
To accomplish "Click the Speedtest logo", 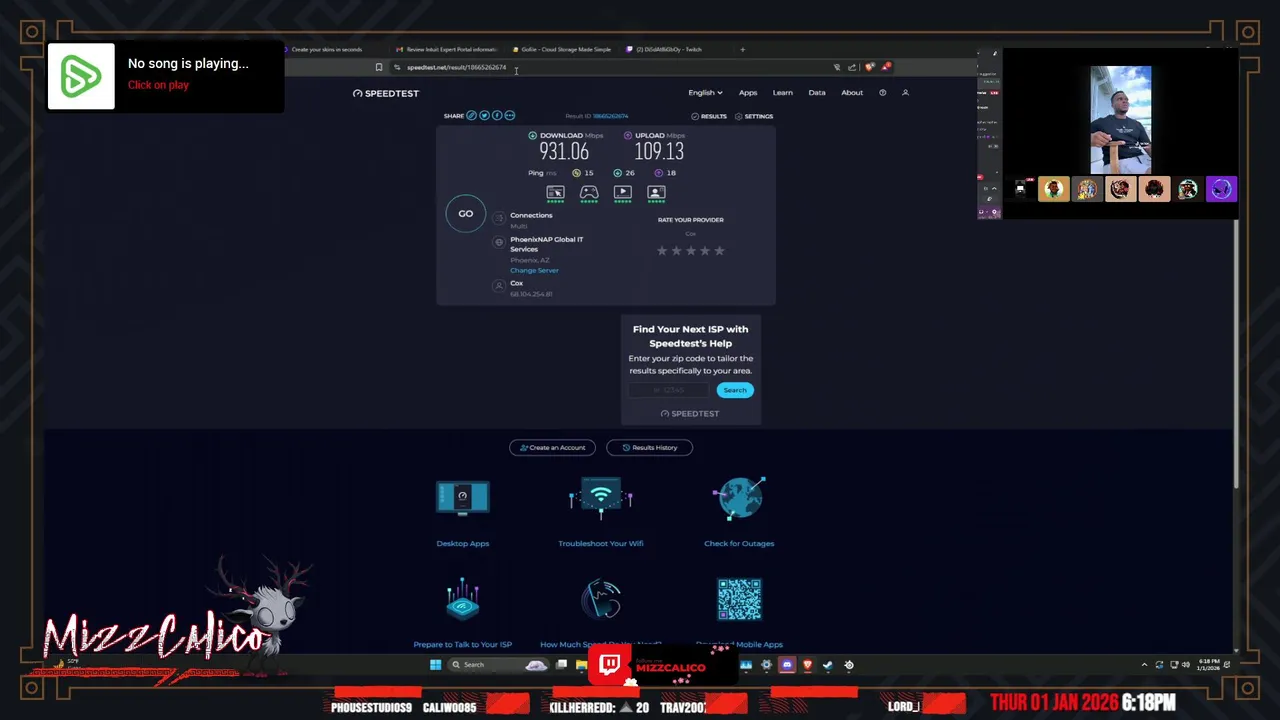I will point(385,93).
